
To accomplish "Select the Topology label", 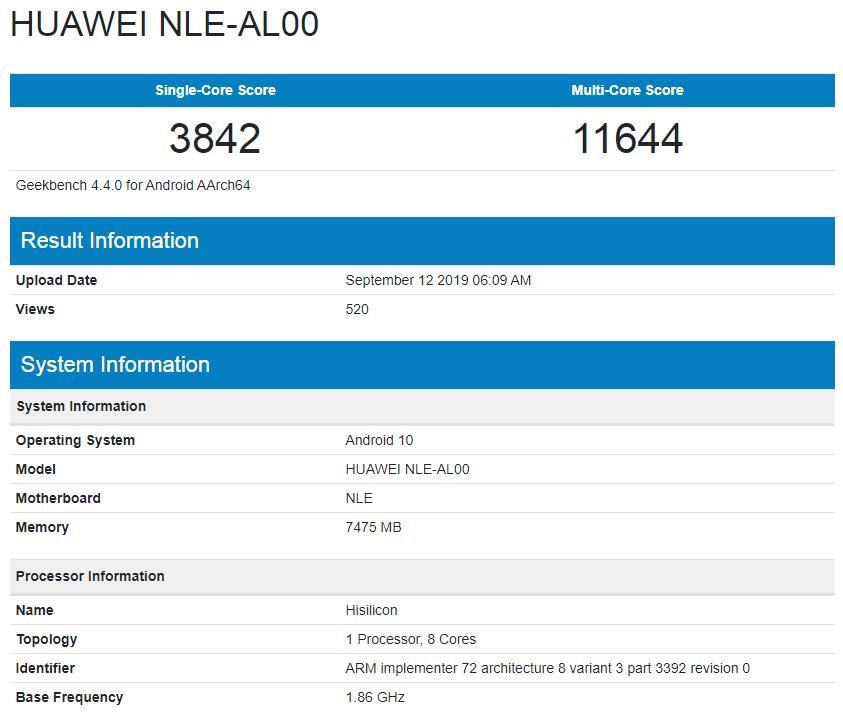I will click(x=47, y=639).
